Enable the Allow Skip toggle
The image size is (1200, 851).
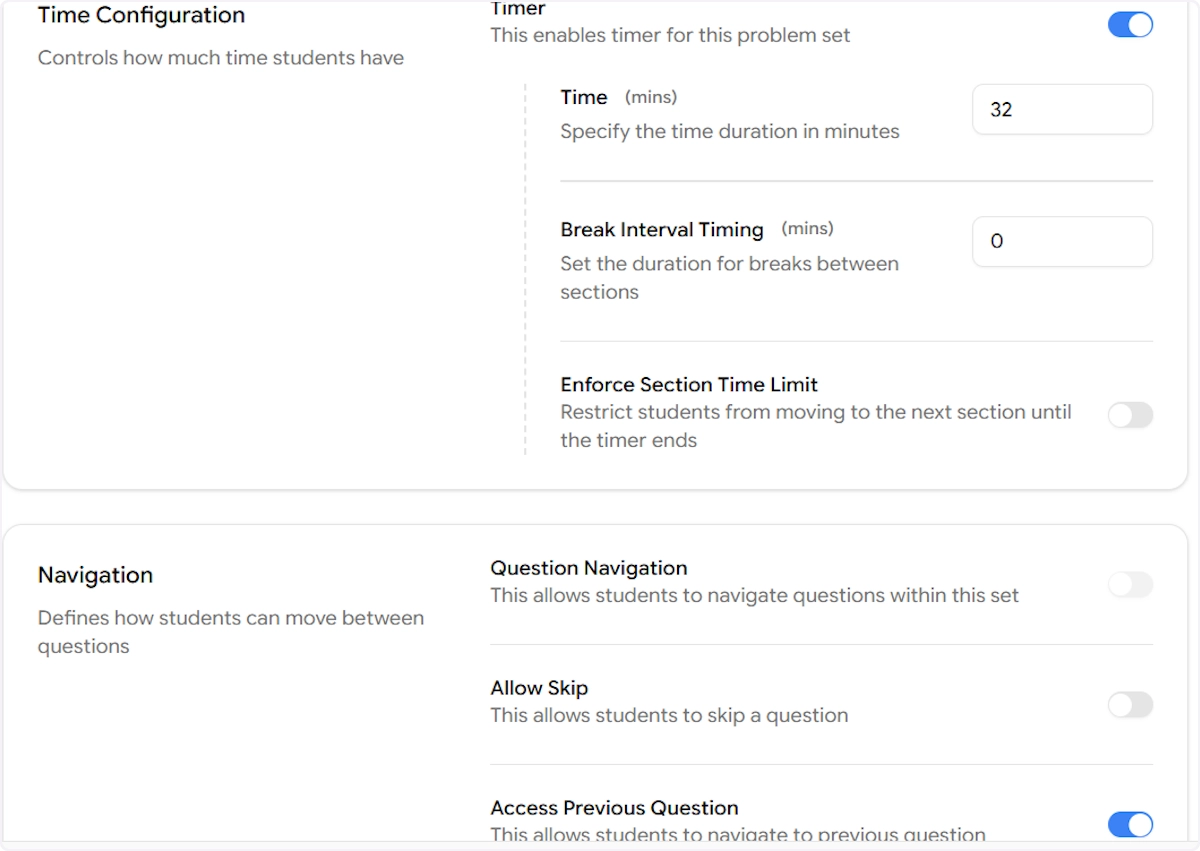[1130, 705]
